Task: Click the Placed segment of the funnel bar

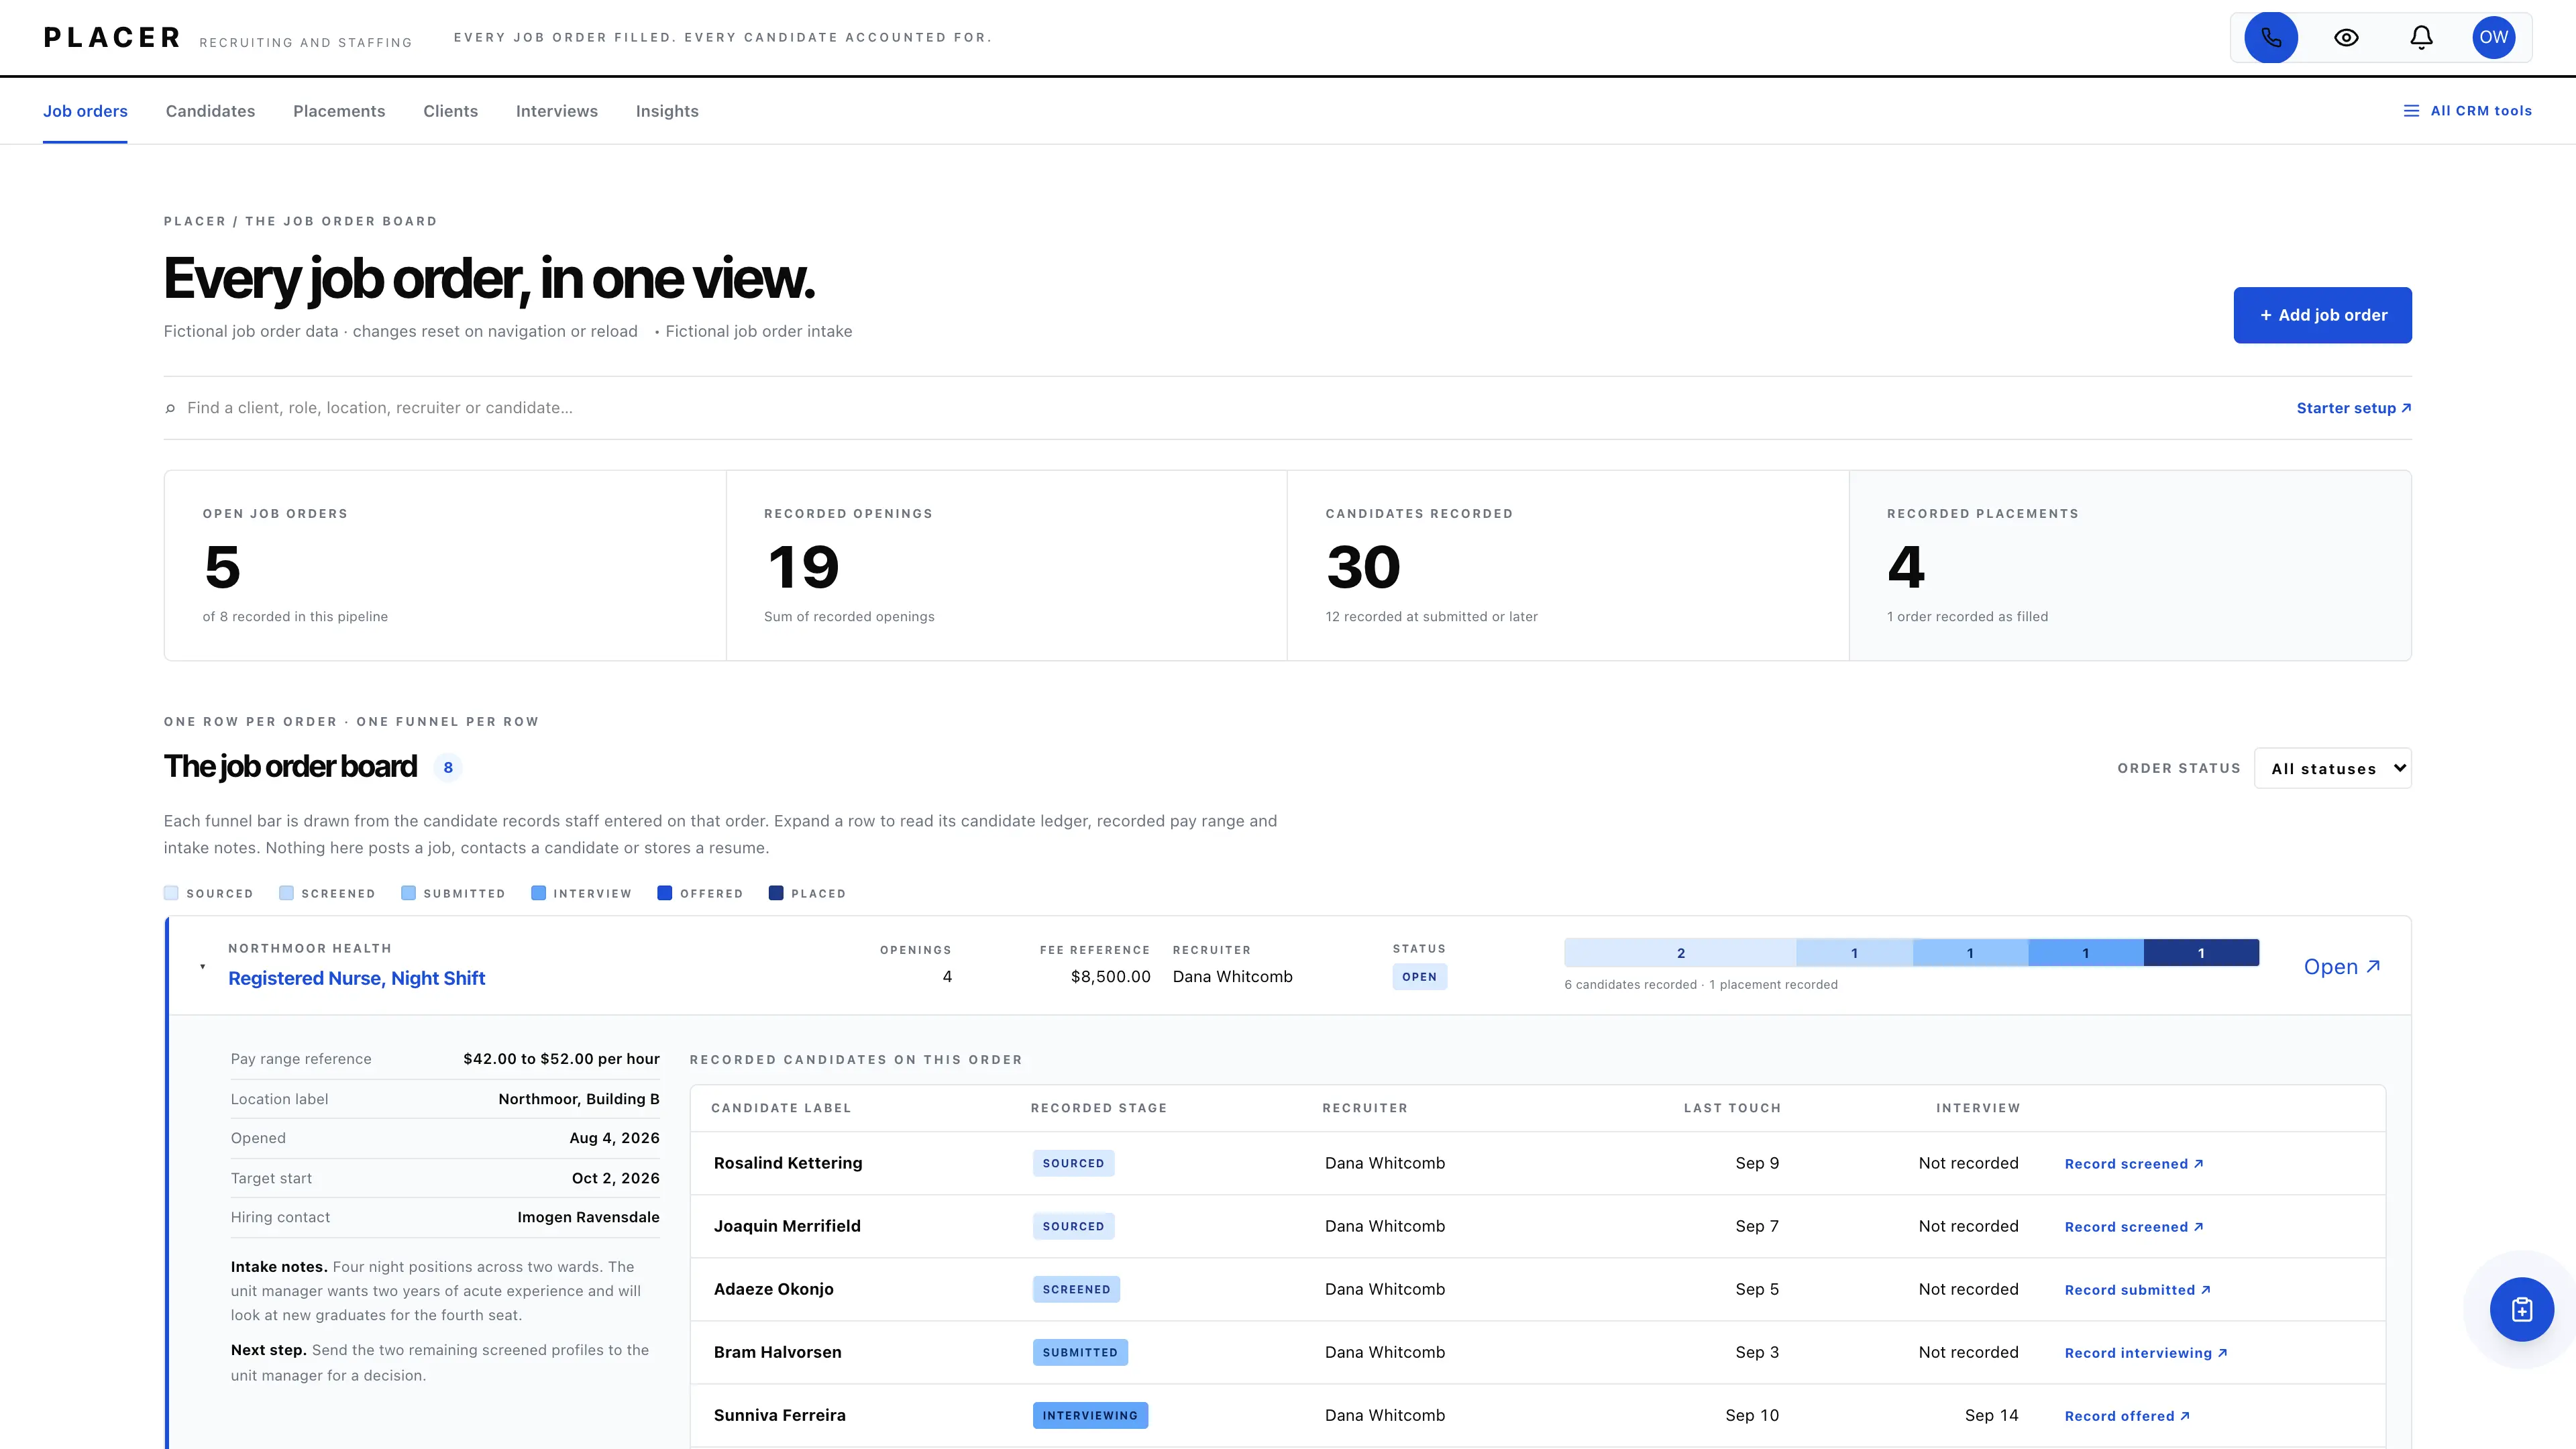Action: click(x=2201, y=953)
